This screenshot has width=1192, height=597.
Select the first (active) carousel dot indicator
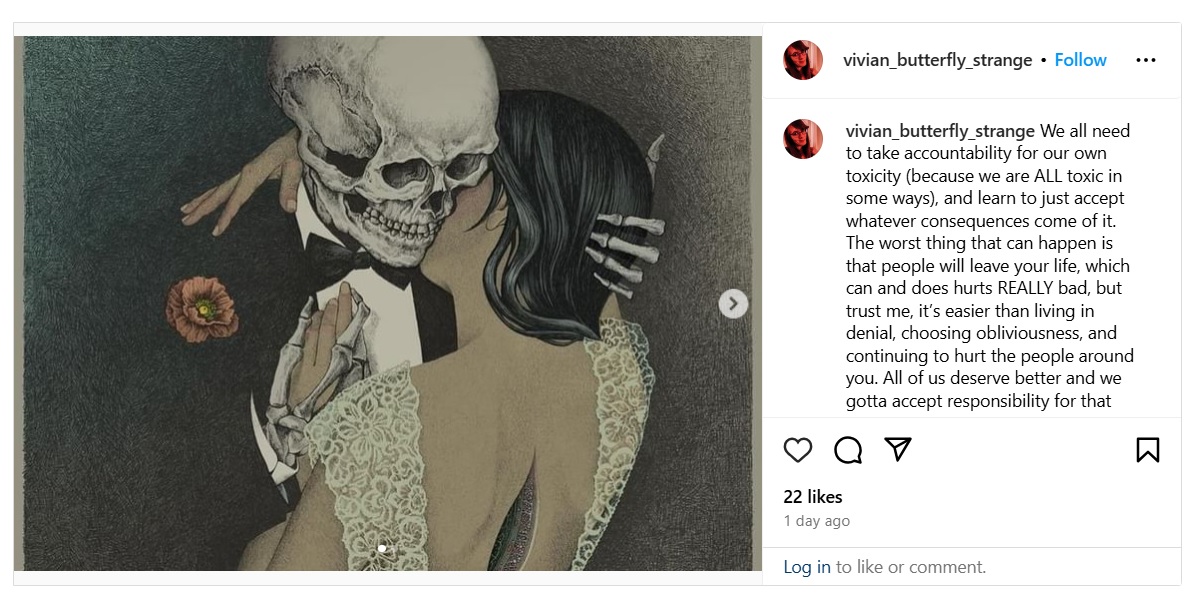(382, 548)
